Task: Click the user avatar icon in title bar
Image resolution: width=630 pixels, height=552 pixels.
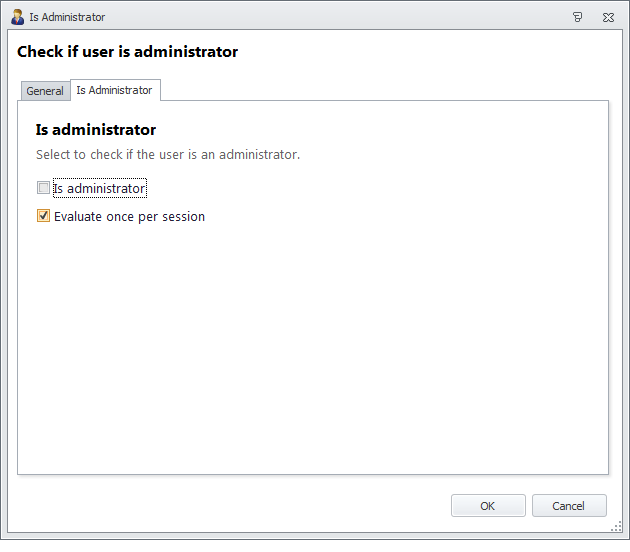Action: (17, 17)
